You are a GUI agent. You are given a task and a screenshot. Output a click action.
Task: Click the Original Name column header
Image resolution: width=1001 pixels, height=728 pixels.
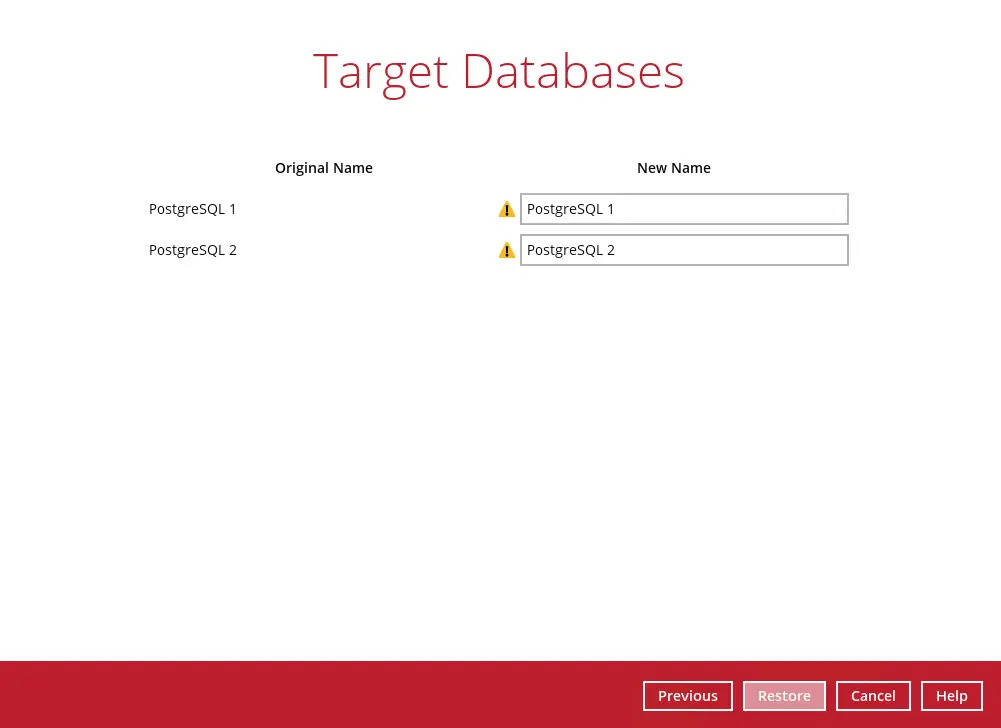click(323, 168)
